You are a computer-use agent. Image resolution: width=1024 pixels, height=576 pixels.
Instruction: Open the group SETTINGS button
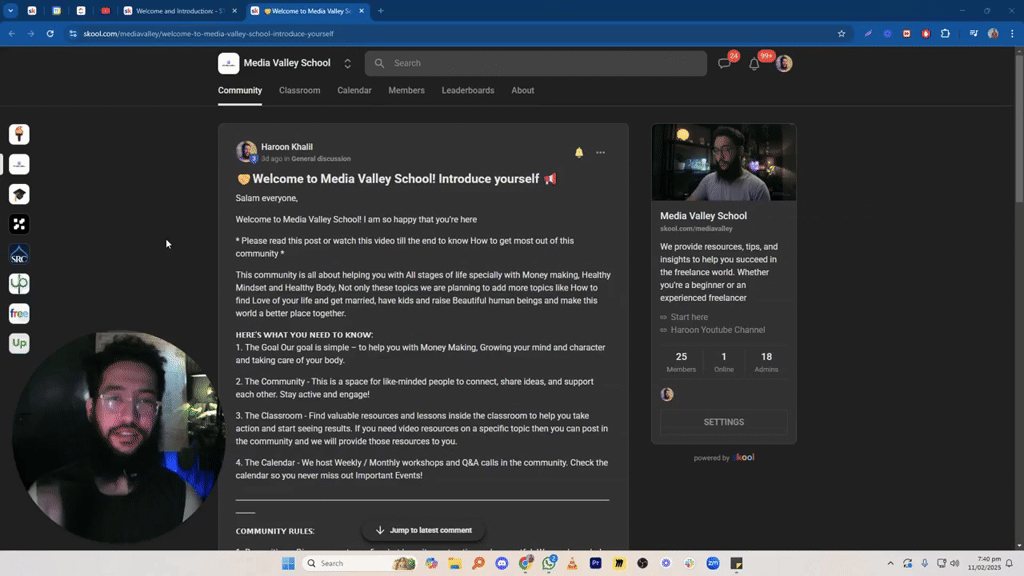pyautogui.click(x=724, y=422)
